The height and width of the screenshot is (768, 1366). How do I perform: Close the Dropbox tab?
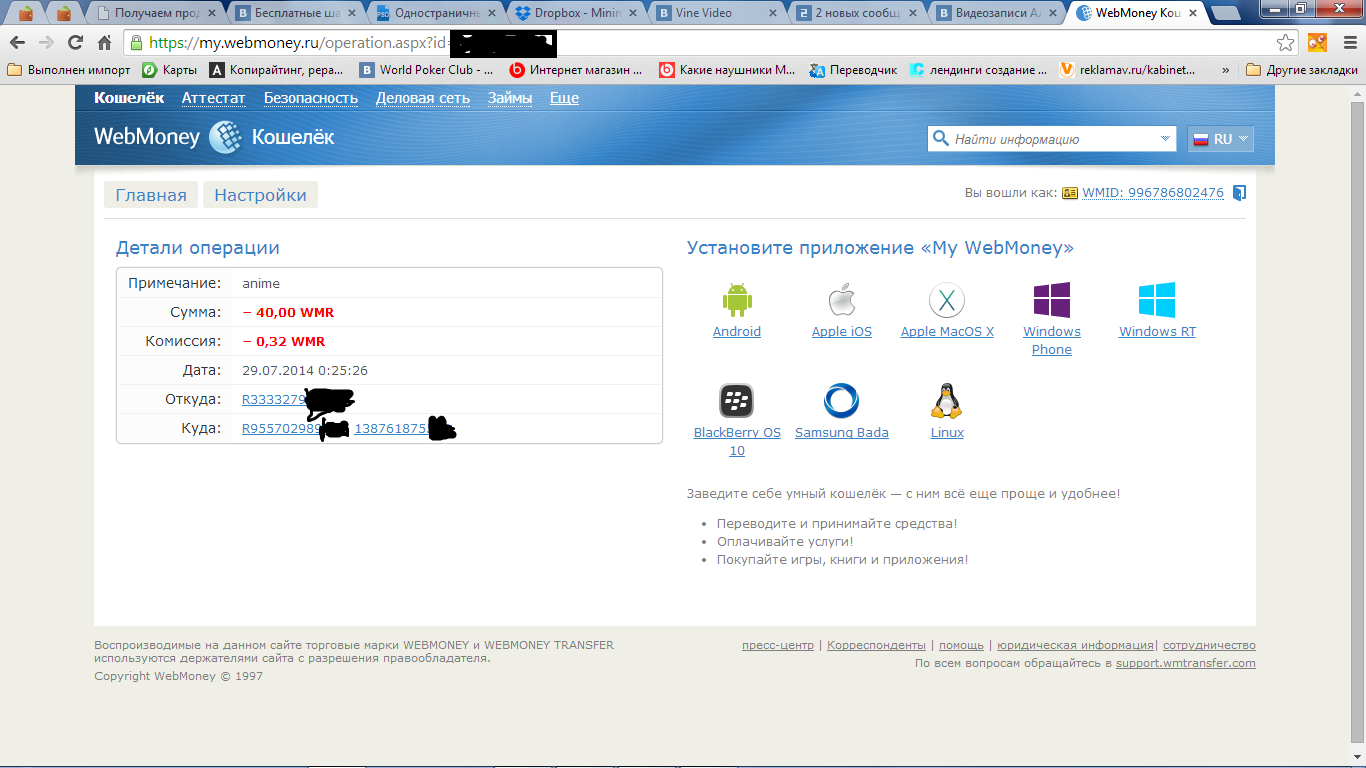[x=635, y=14]
